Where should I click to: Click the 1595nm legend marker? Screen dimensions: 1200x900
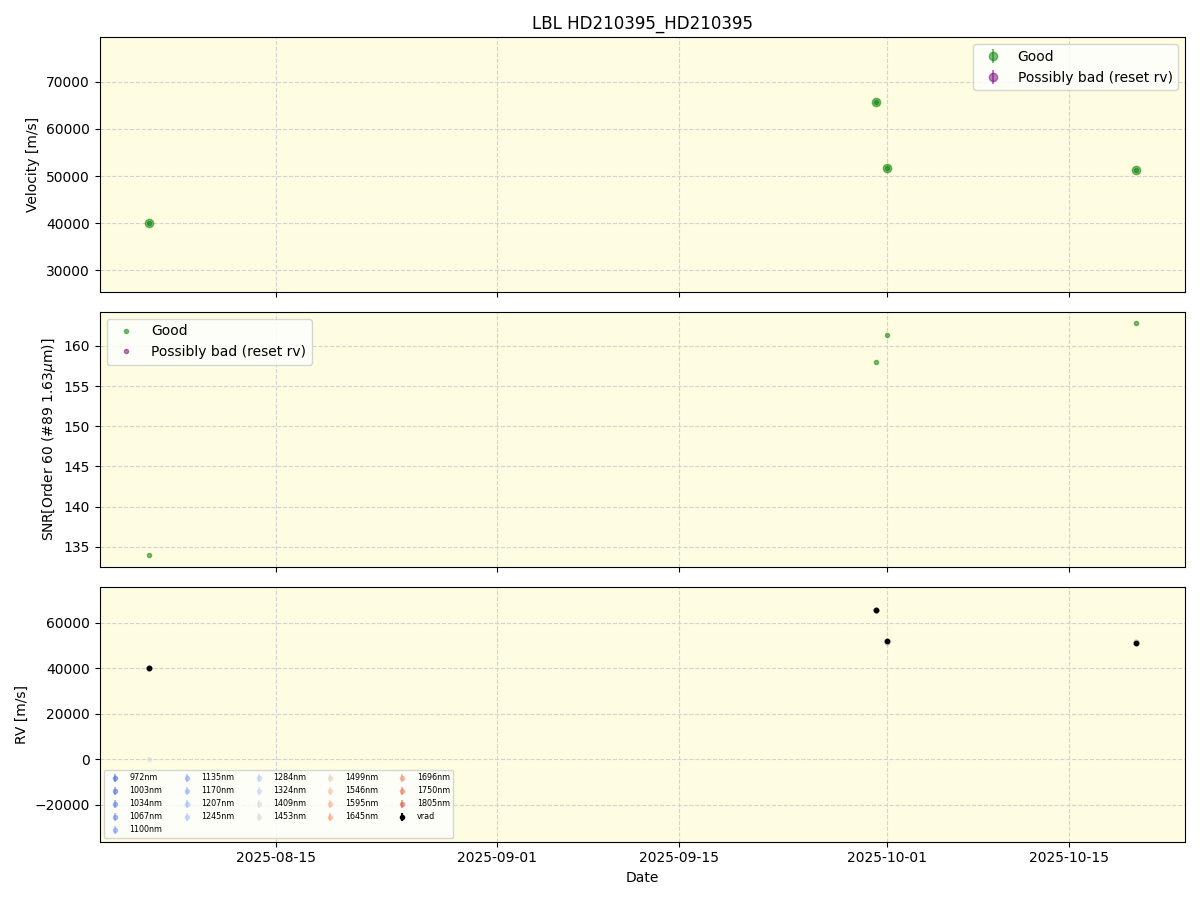(x=330, y=804)
